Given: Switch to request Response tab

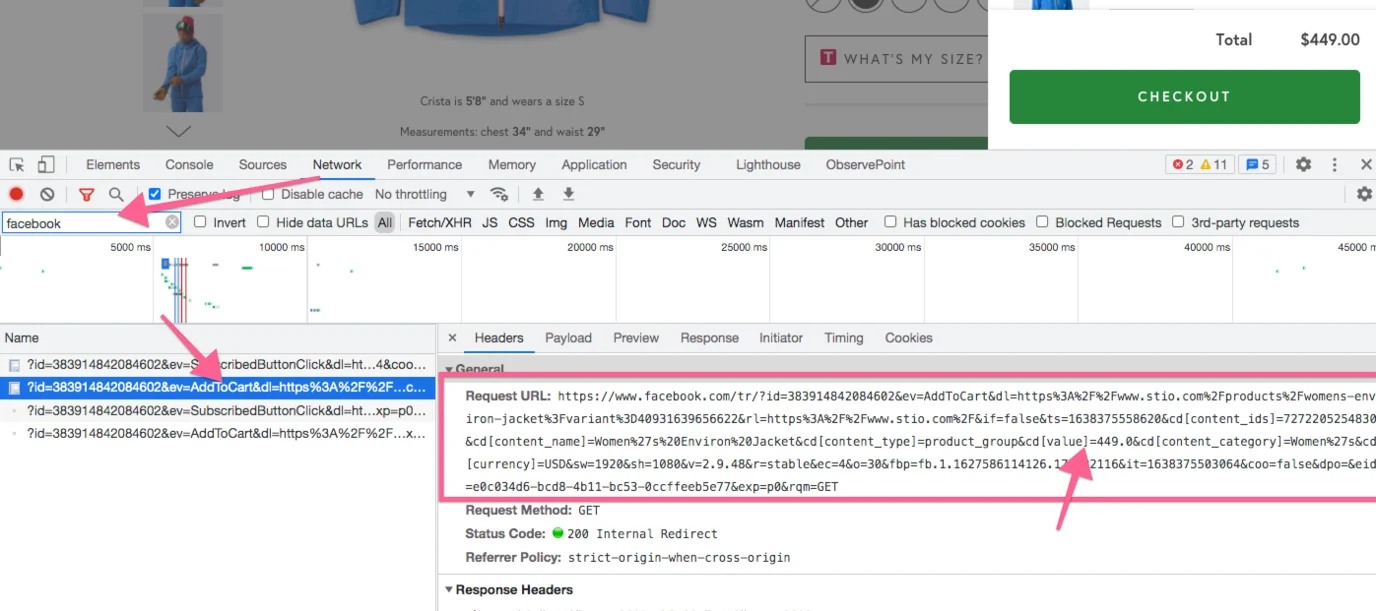Looking at the screenshot, I should (709, 338).
